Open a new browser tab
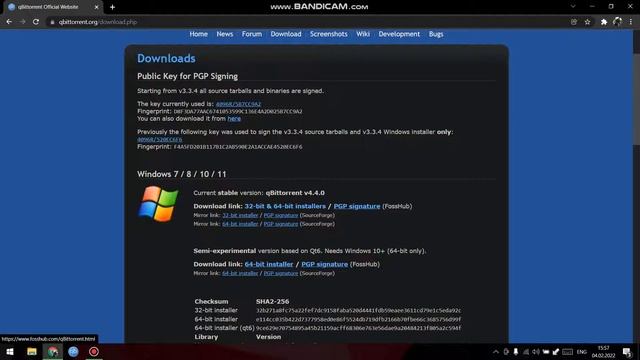This screenshot has width=640, height=360. (x=112, y=7)
